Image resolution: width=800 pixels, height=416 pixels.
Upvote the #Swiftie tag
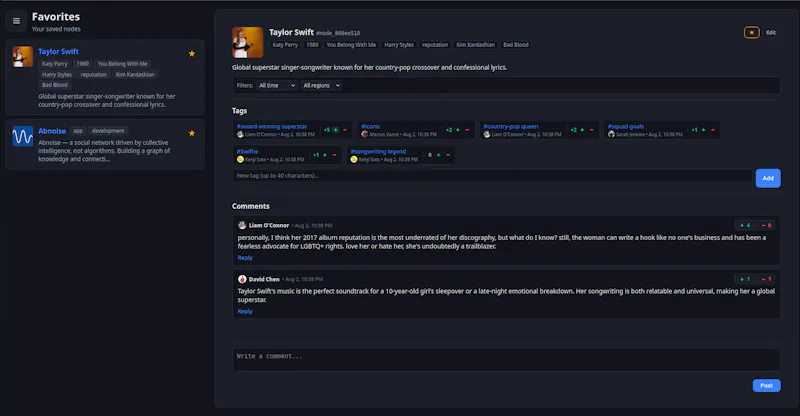(x=325, y=155)
